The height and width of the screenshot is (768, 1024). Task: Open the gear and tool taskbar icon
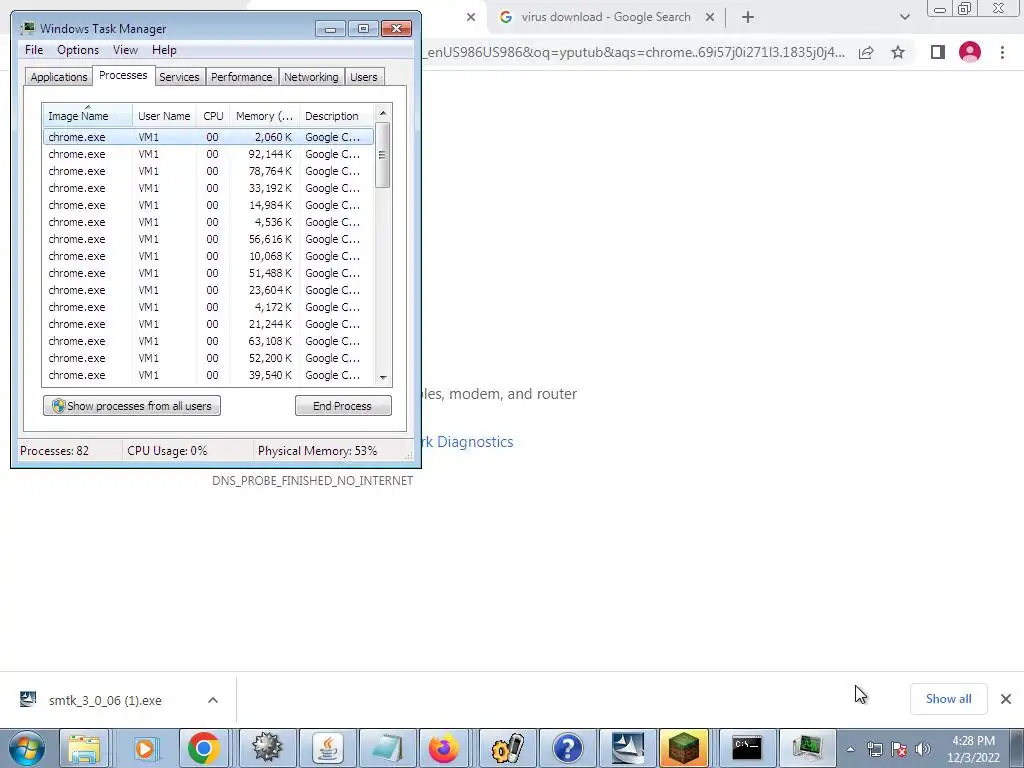coord(507,748)
